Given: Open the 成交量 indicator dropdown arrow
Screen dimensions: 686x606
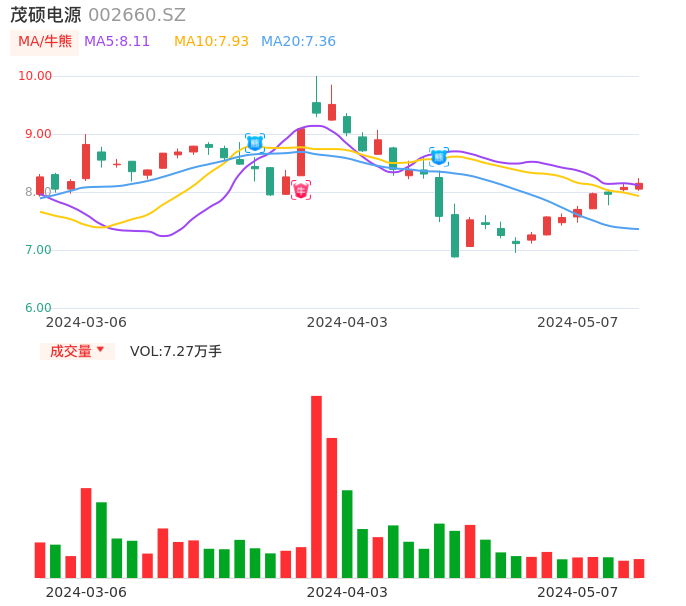Looking at the screenshot, I should [100, 350].
